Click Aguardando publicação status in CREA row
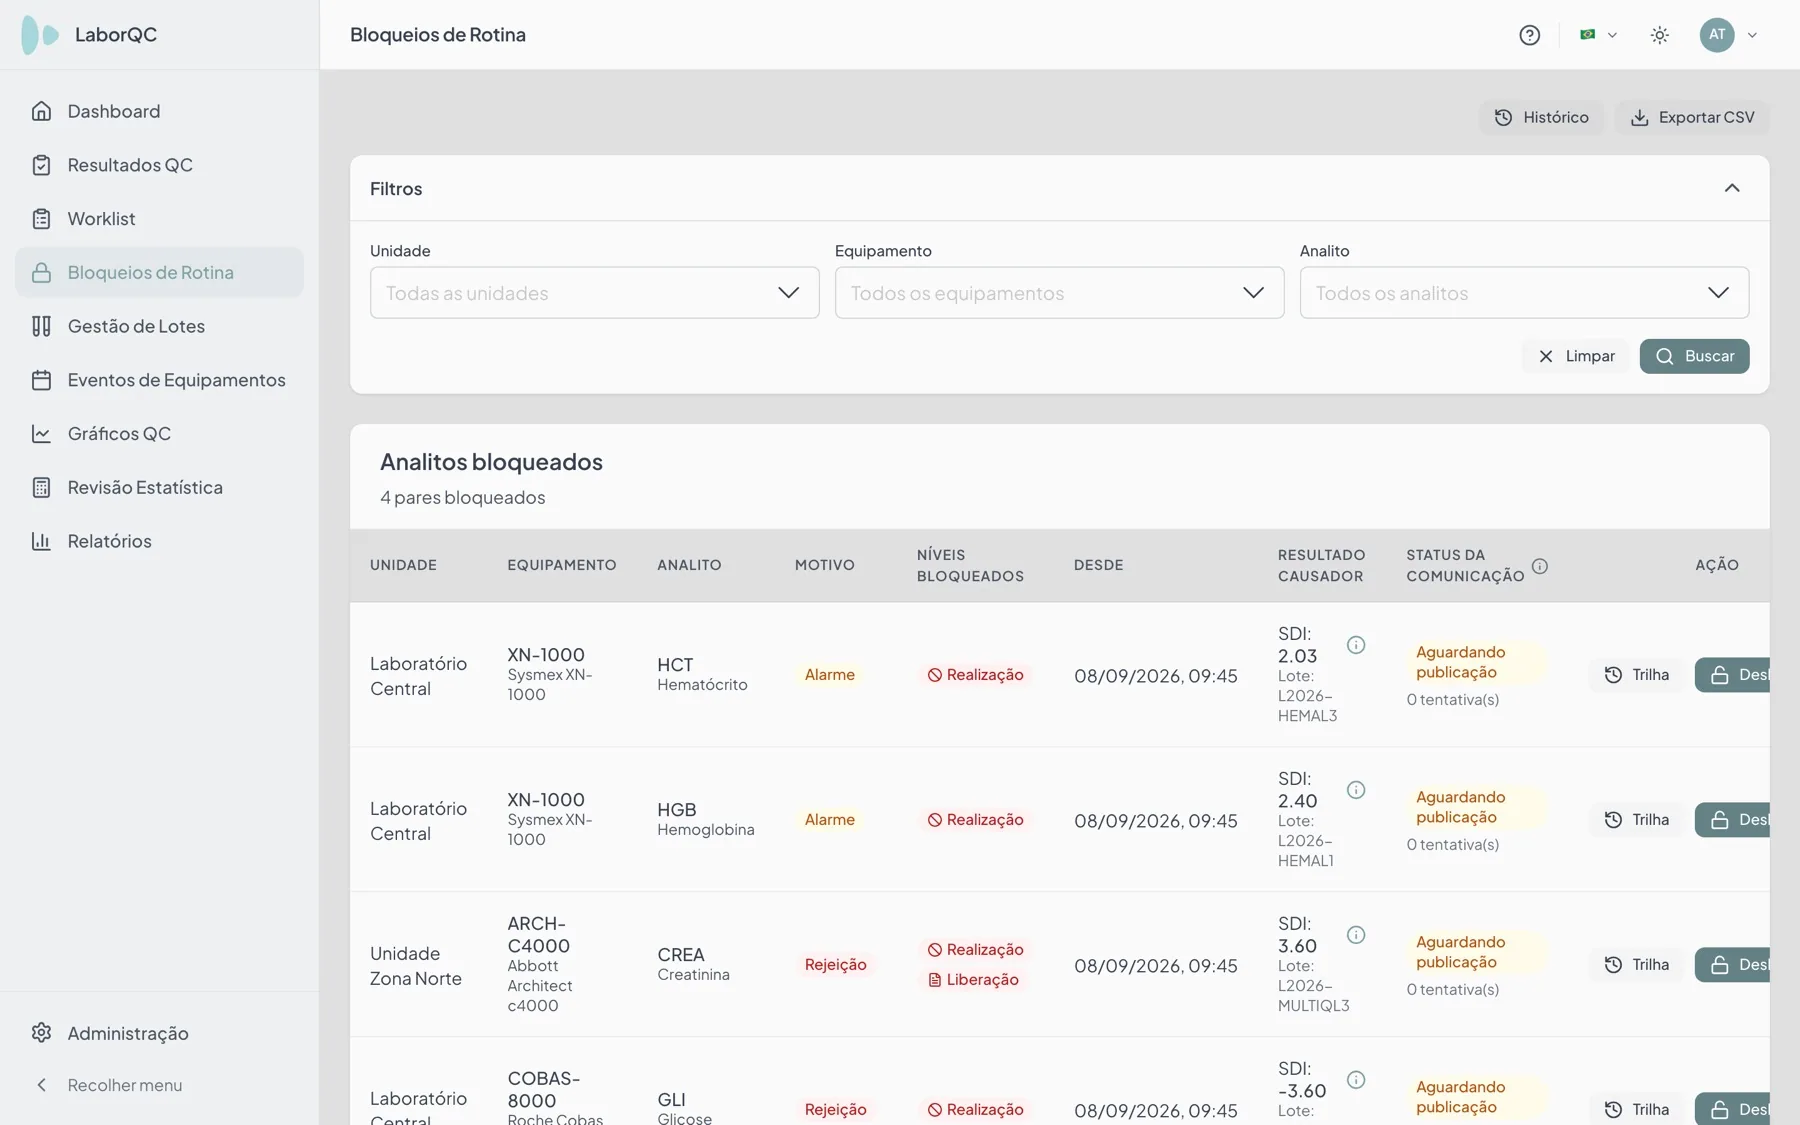The width and height of the screenshot is (1800, 1125). (x=1476, y=952)
